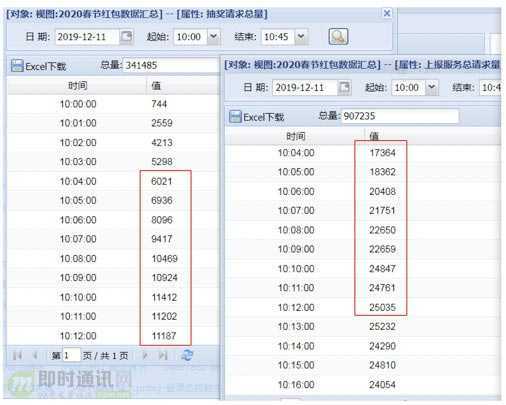Open calendar picker beside left date field
The width and height of the screenshot is (506, 405).
click(x=126, y=36)
